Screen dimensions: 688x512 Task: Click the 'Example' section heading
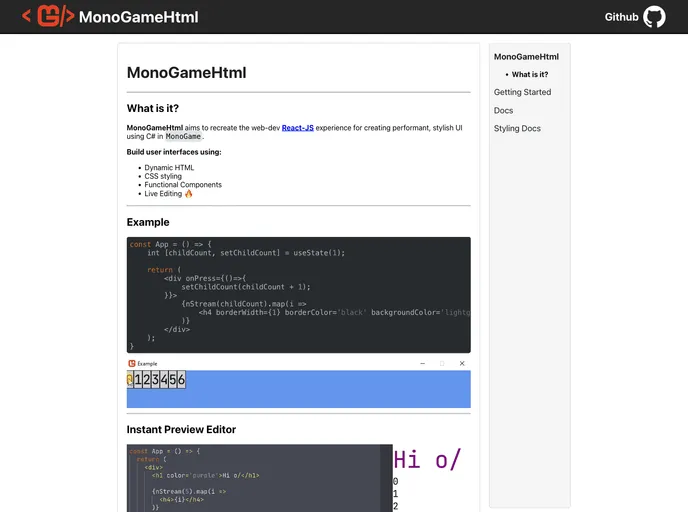(x=148, y=222)
